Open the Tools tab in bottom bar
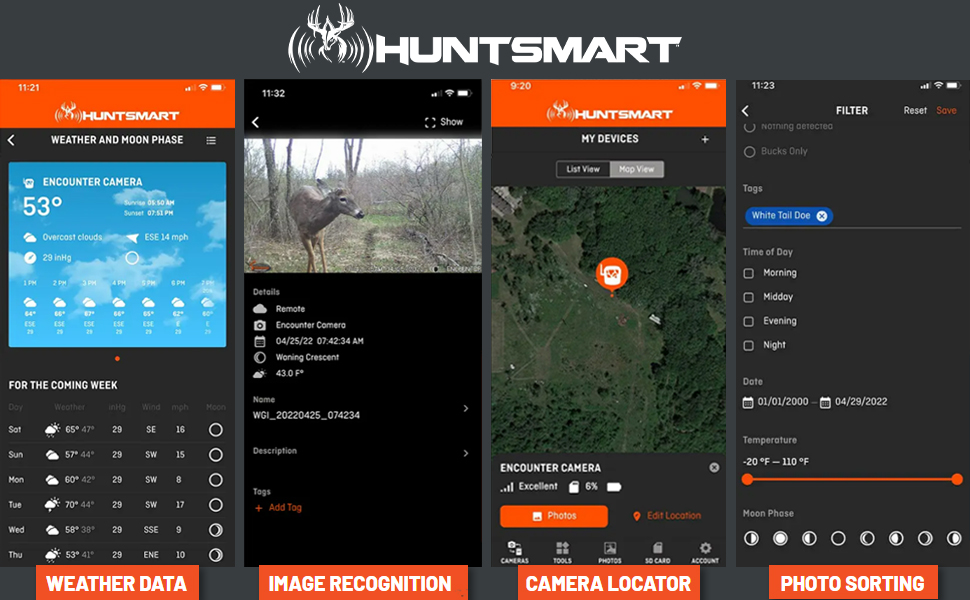The height and width of the screenshot is (600, 970). [562, 552]
